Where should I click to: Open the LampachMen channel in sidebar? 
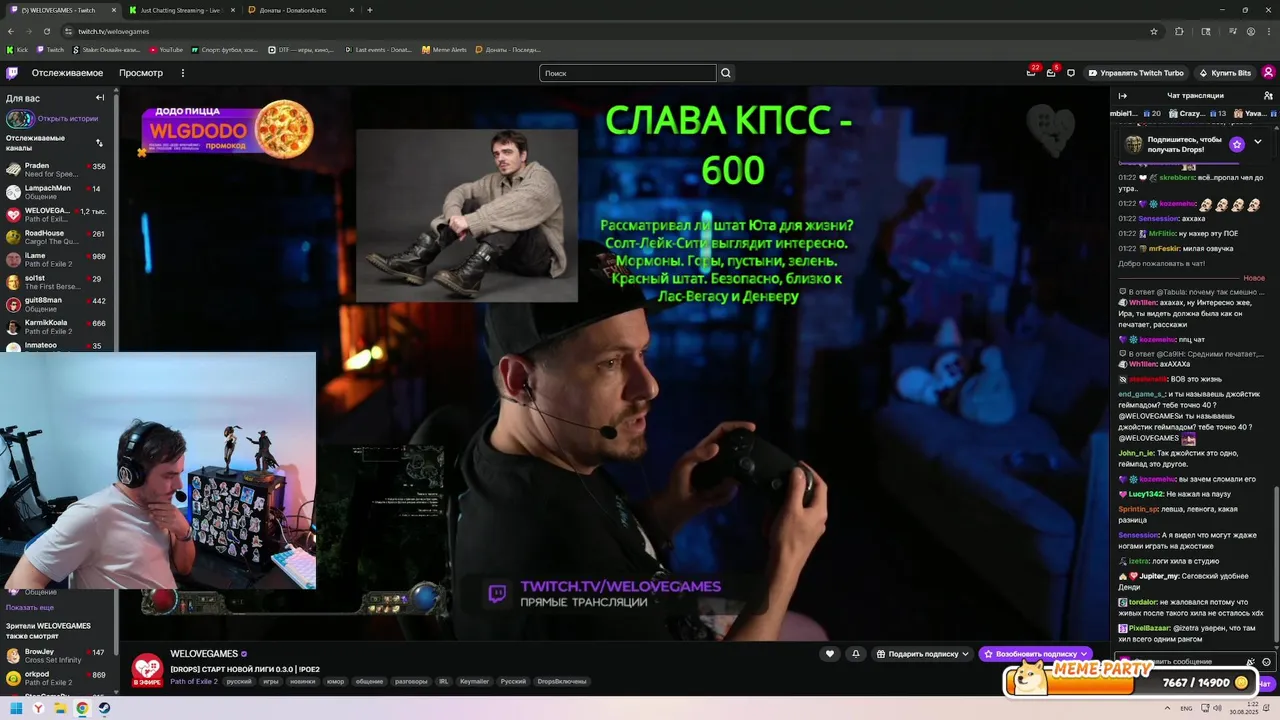click(x=56, y=192)
